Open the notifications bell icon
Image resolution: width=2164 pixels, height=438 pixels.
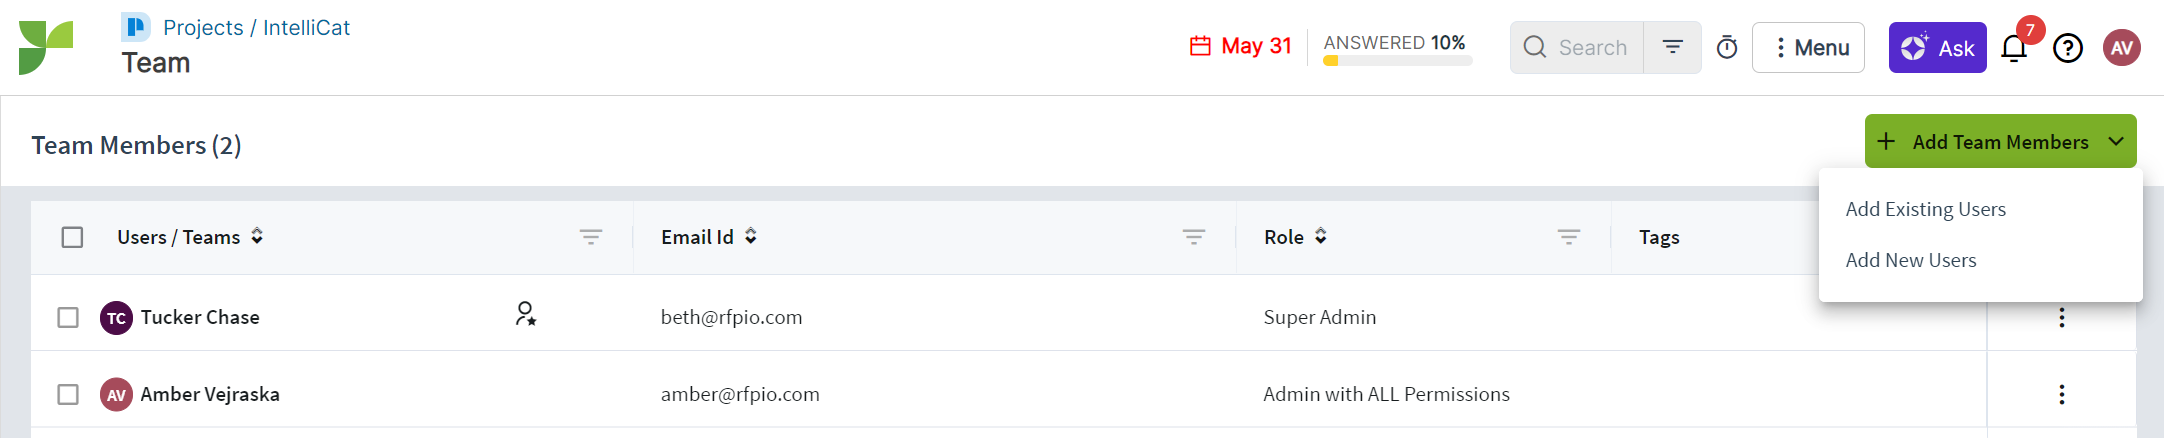(x=2014, y=48)
